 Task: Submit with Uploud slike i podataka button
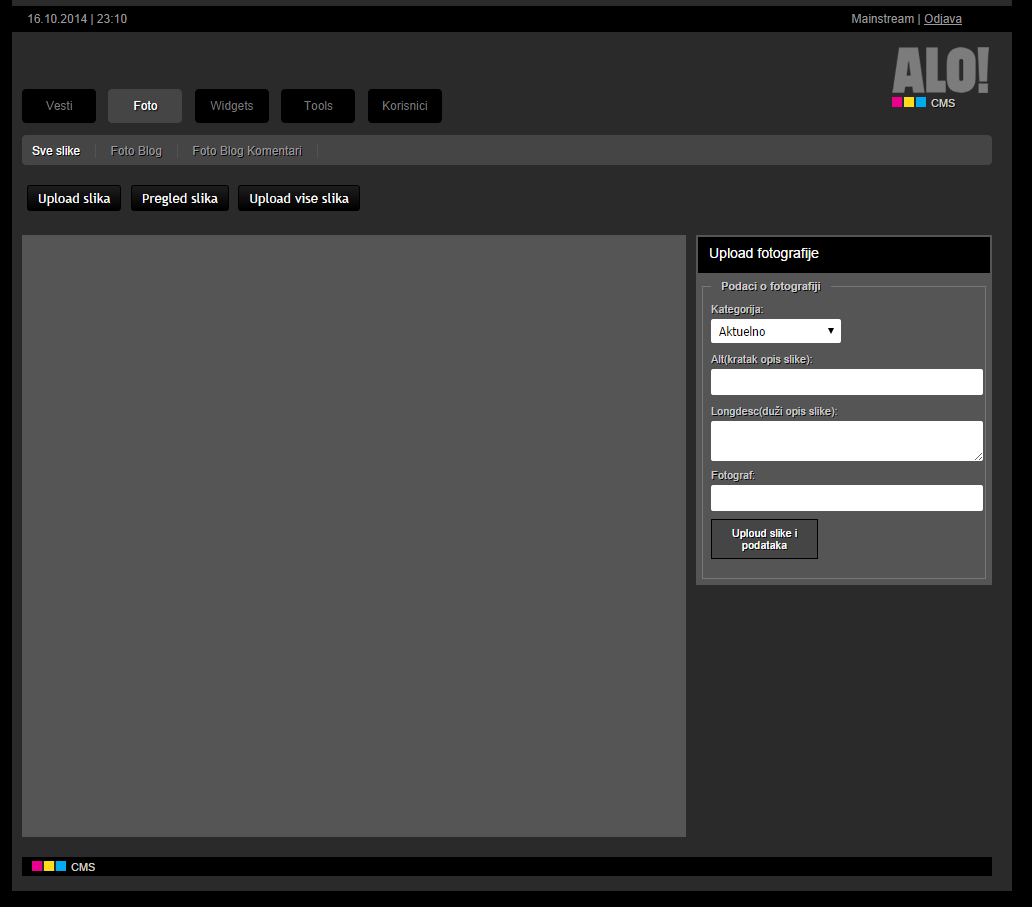tap(764, 539)
